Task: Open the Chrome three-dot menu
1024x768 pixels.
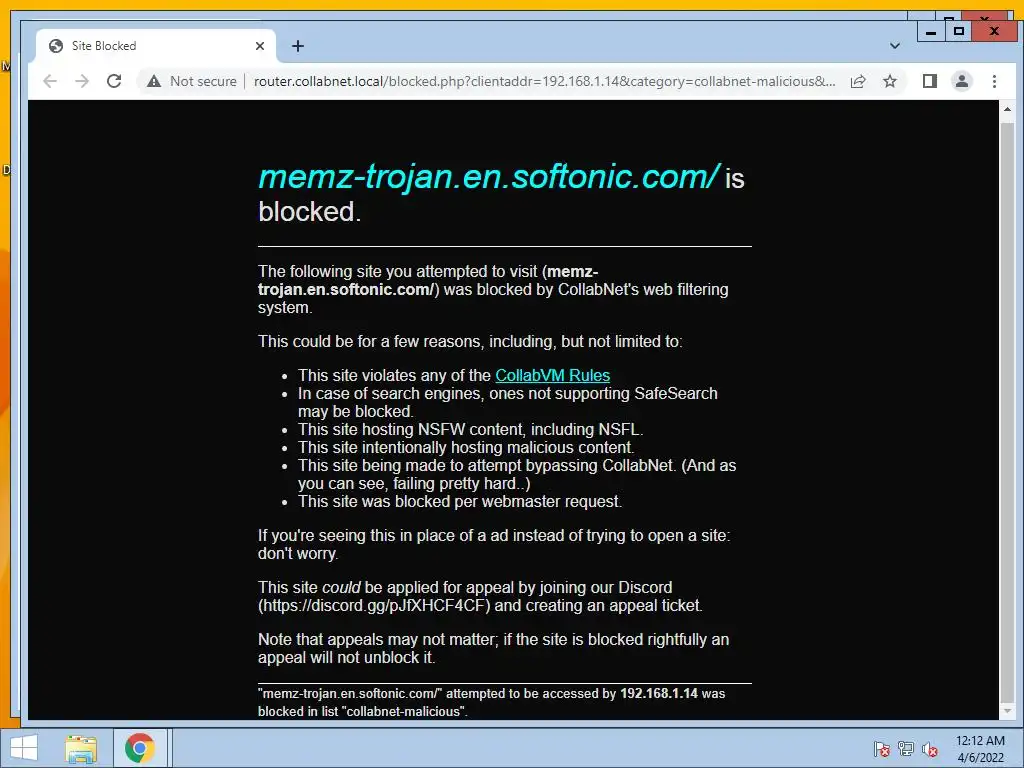Action: click(x=994, y=81)
